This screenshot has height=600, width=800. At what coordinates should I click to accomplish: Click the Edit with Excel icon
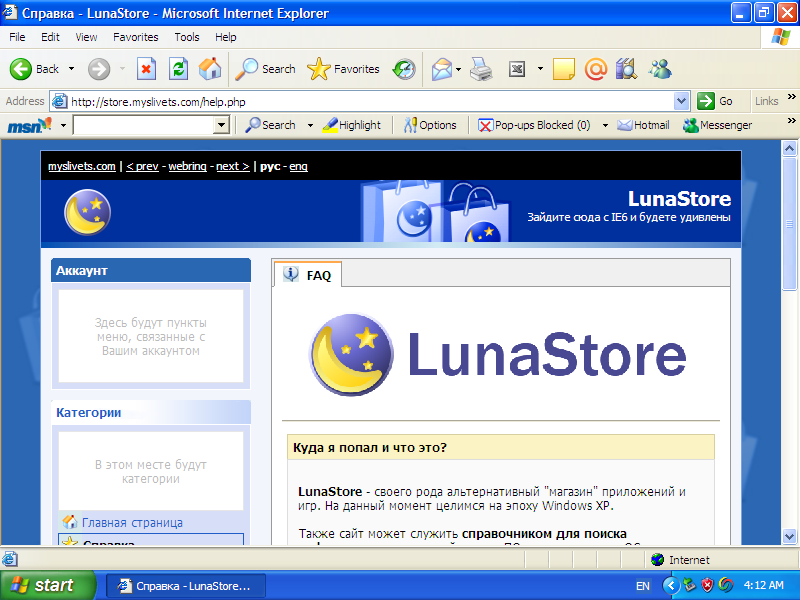517,69
